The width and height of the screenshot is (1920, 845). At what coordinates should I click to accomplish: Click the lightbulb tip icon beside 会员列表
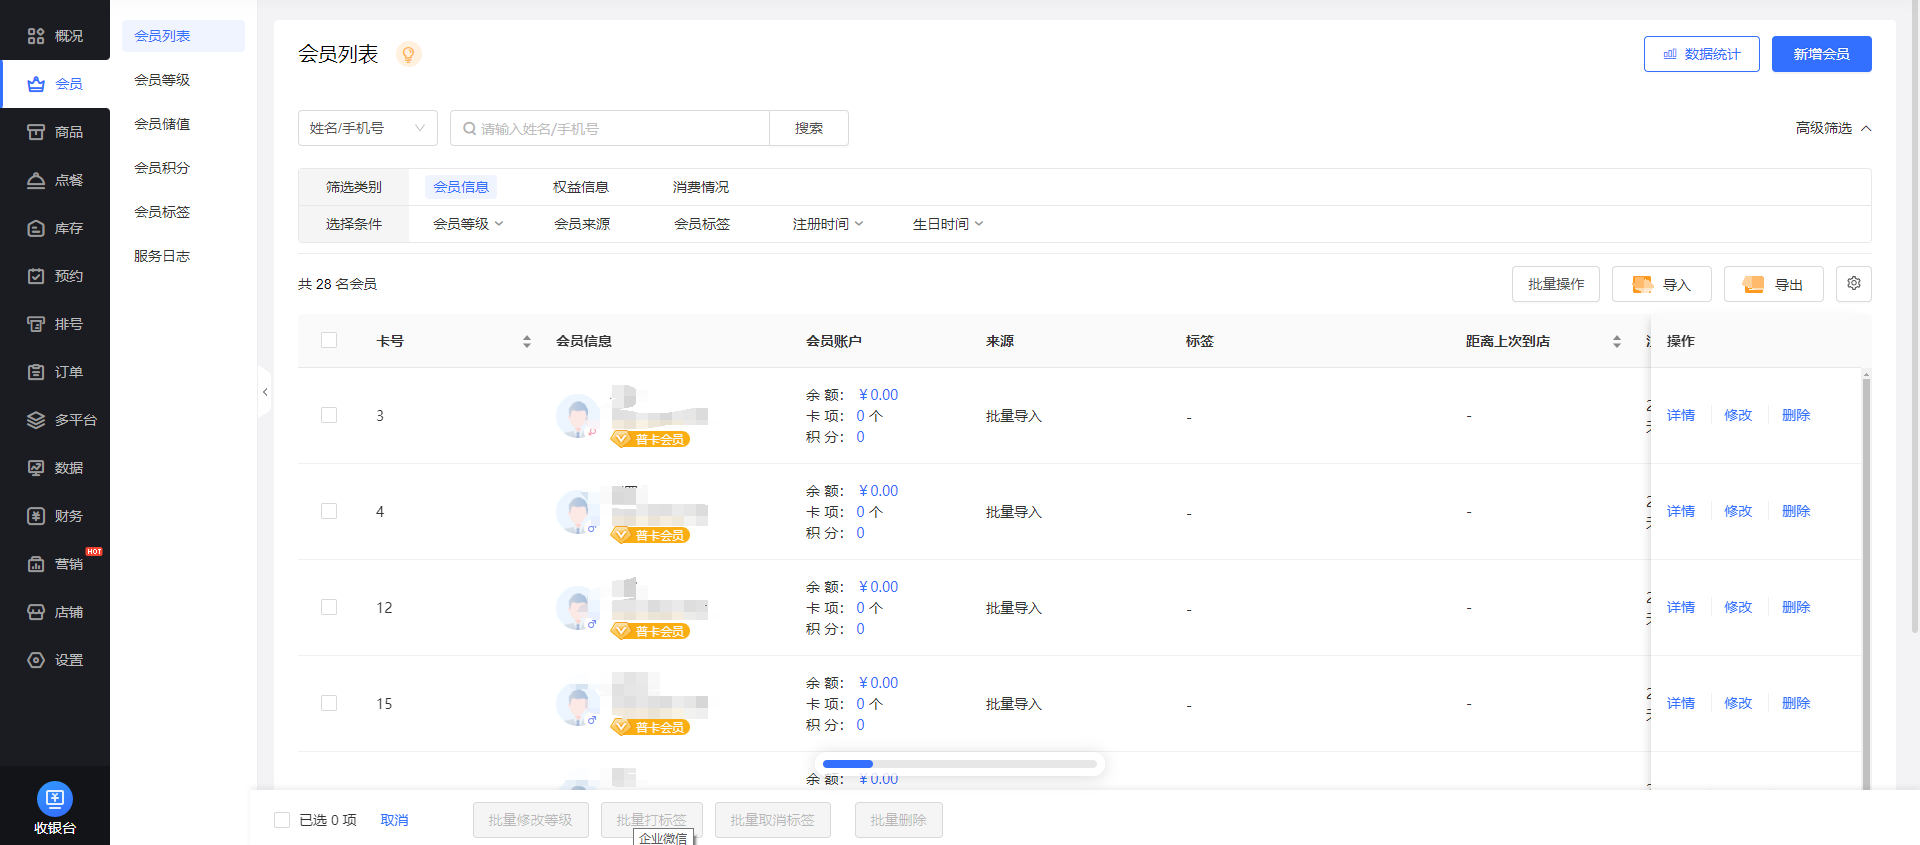(x=408, y=54)
